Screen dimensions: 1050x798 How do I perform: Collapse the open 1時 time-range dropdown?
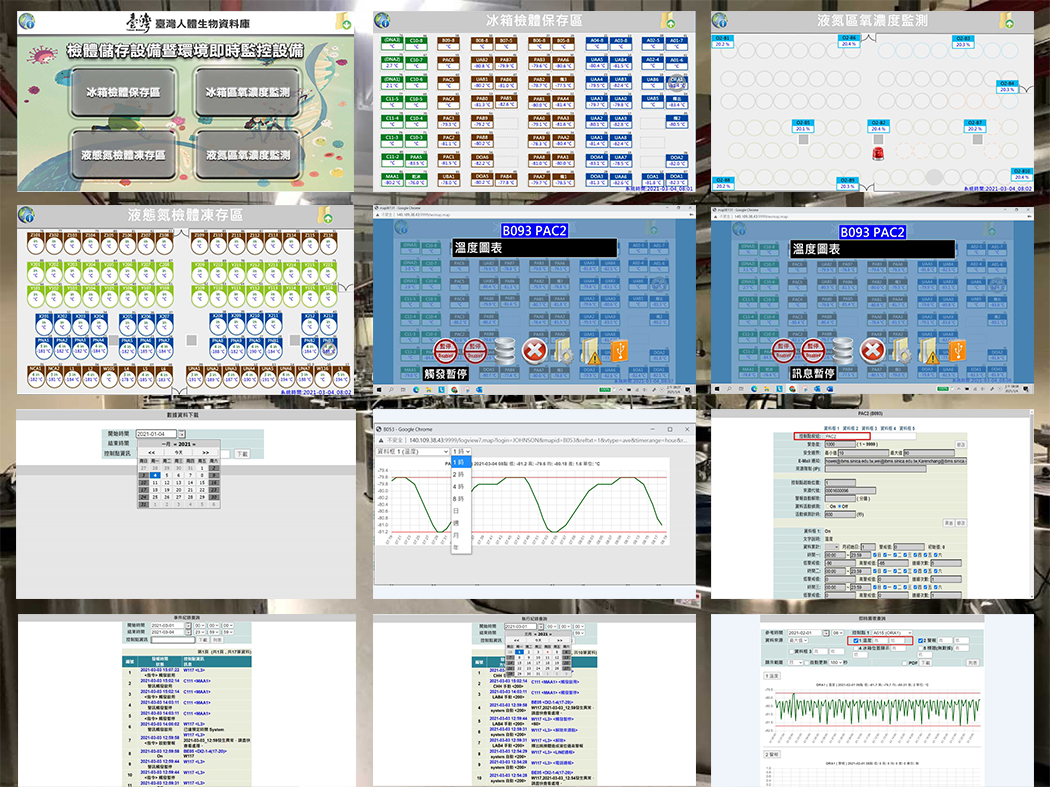tap(461, 452)
